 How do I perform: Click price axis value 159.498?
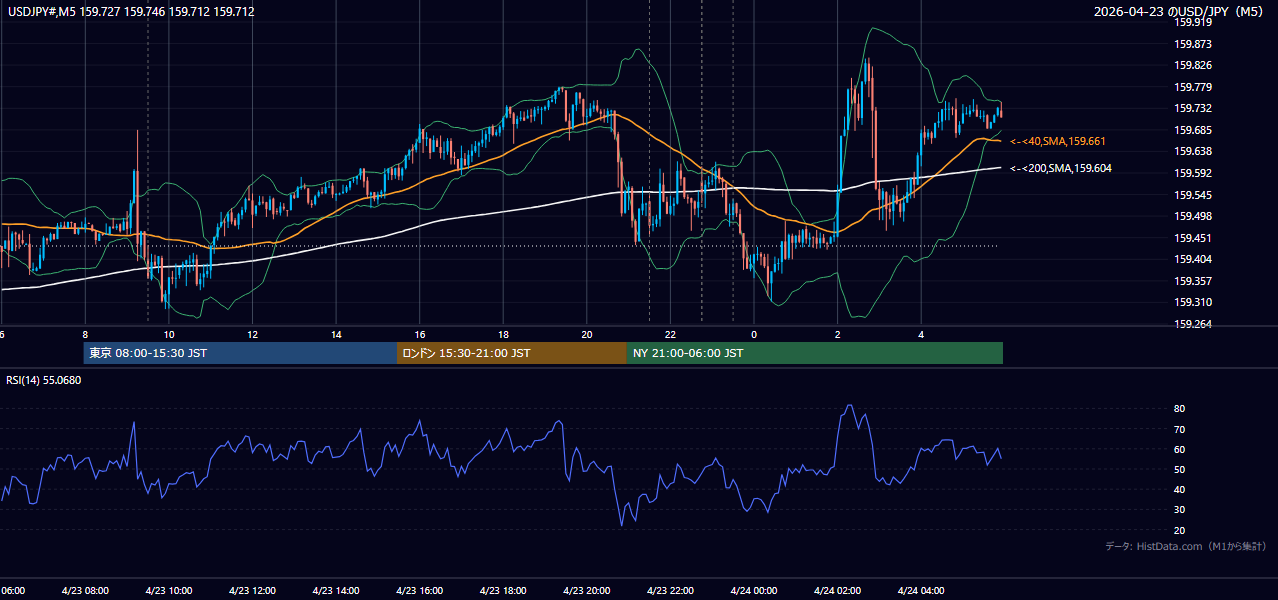point(1193,217)
